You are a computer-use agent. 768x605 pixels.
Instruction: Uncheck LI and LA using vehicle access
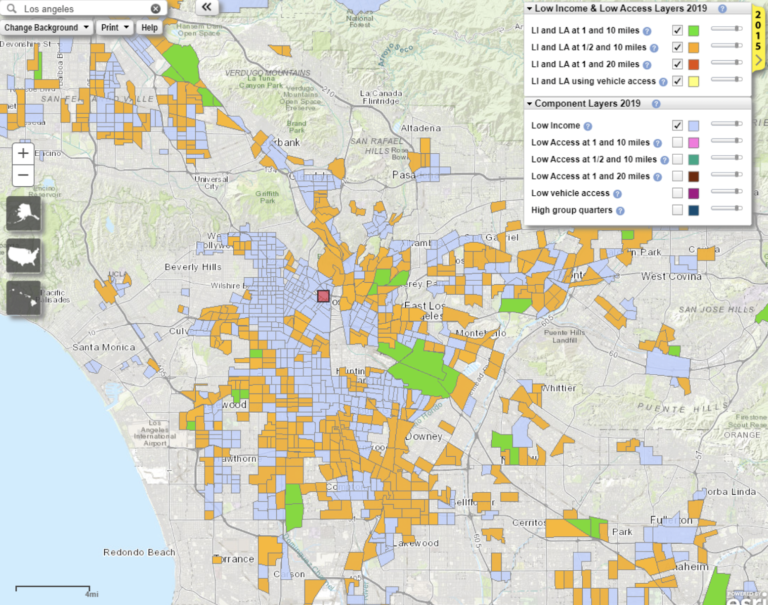[677, 81]
